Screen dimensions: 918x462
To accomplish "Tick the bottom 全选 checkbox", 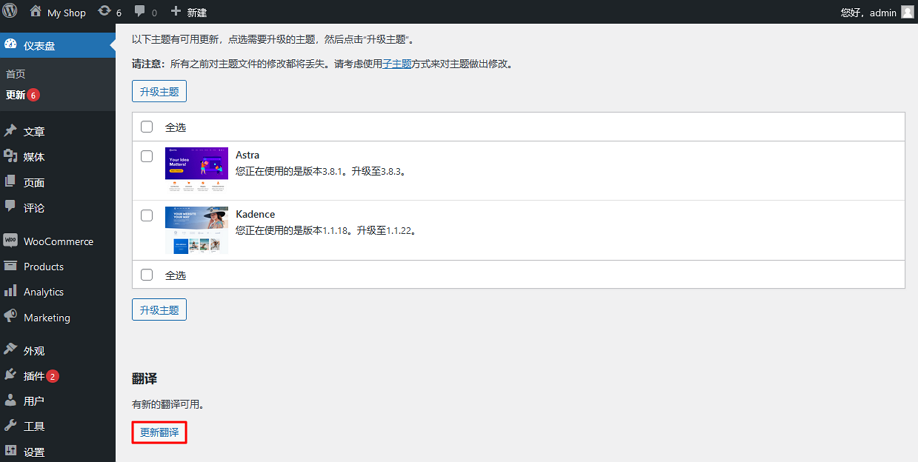I will (x=147, y=275).
